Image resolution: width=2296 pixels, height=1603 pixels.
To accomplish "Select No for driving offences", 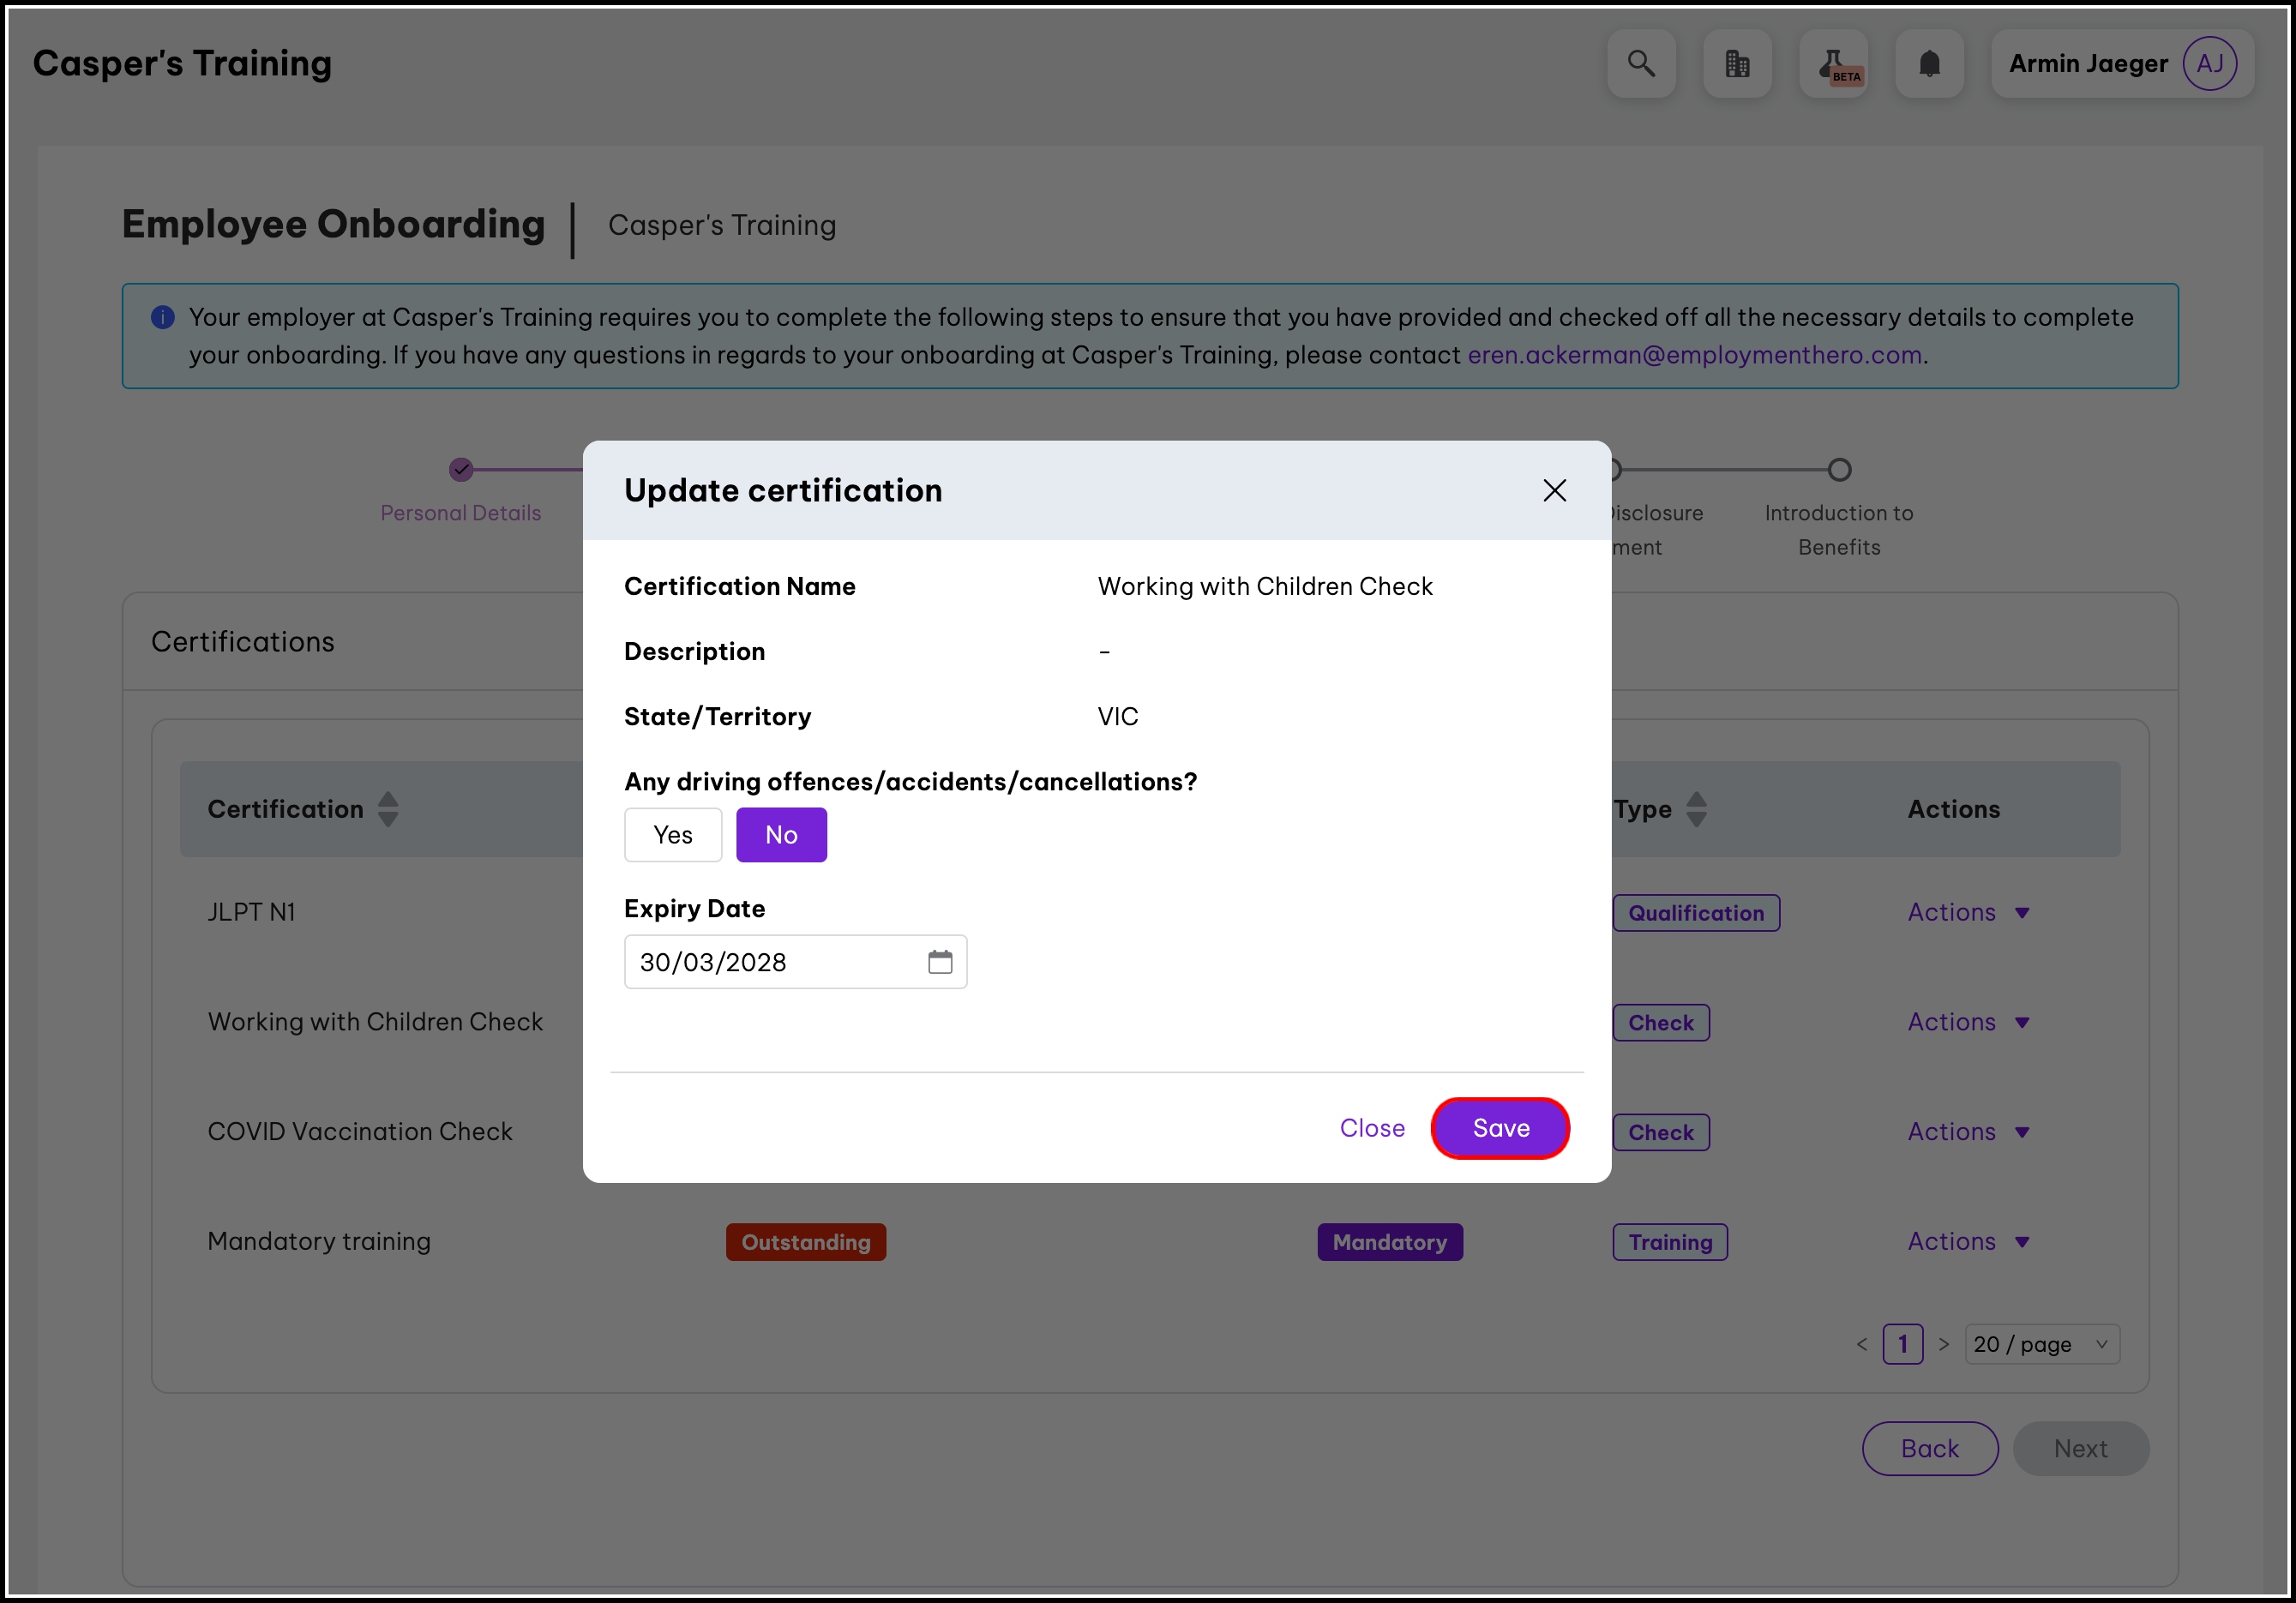I will coord(781,835).
